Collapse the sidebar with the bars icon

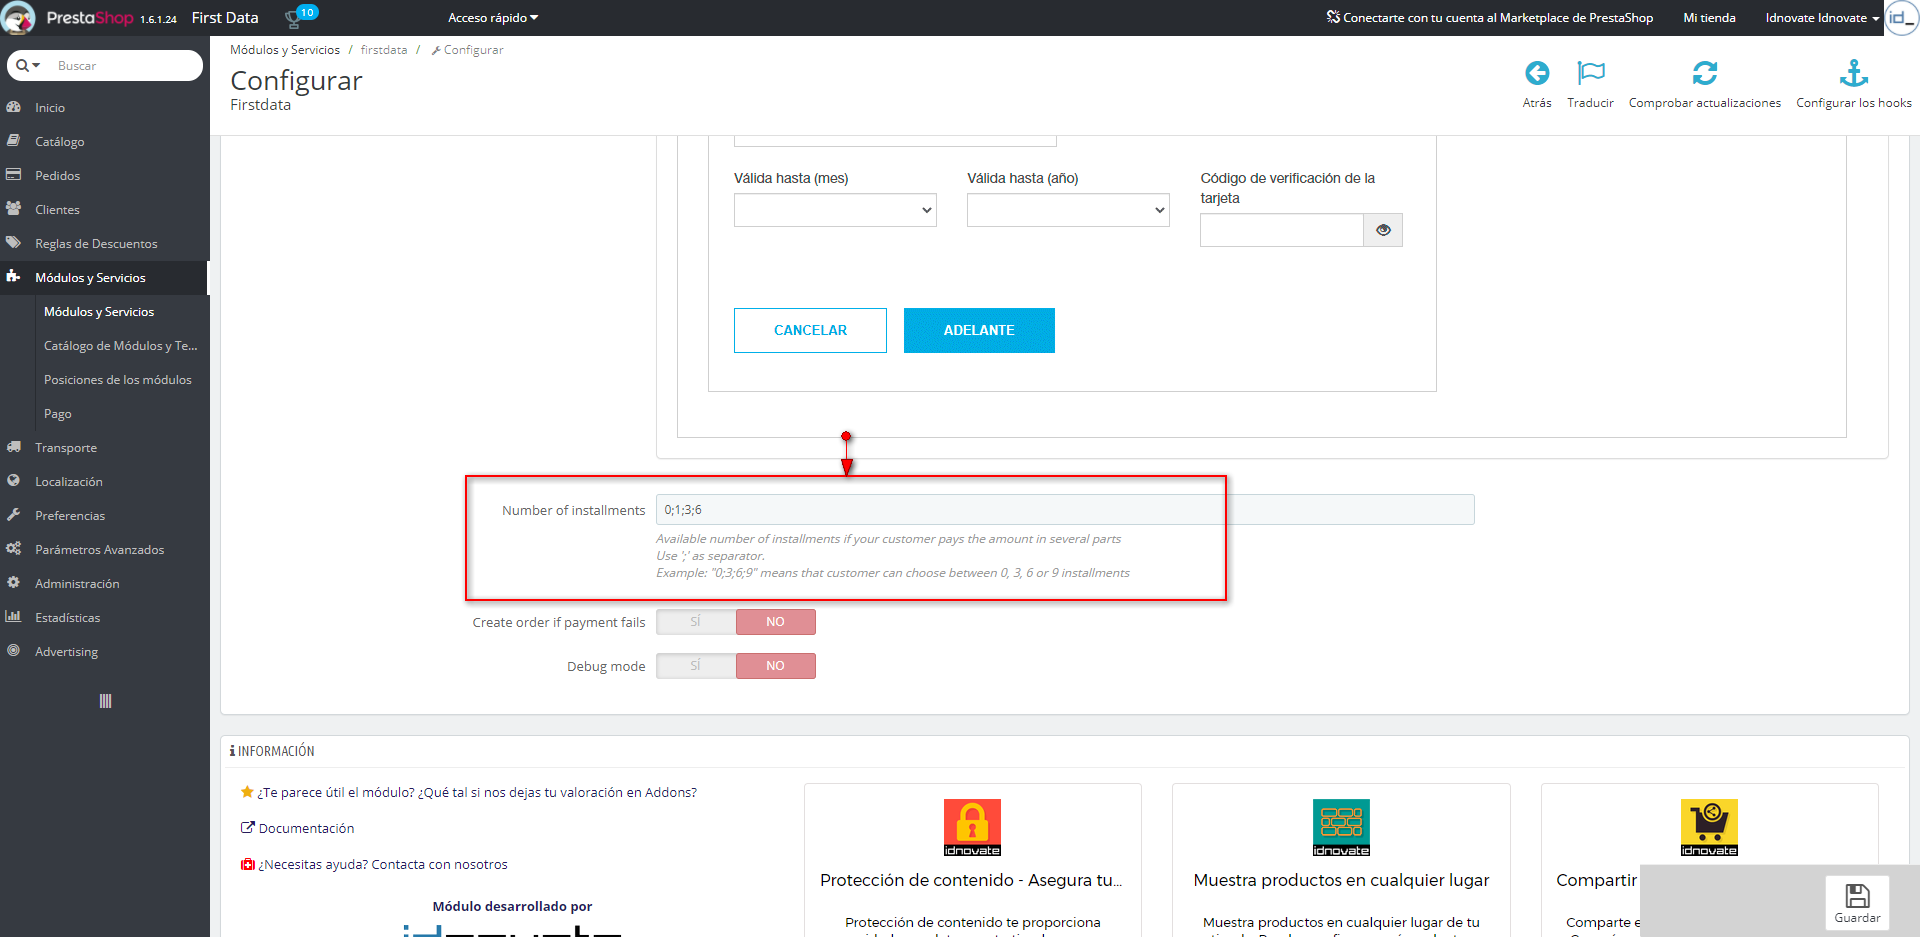[x=105, y=701]
